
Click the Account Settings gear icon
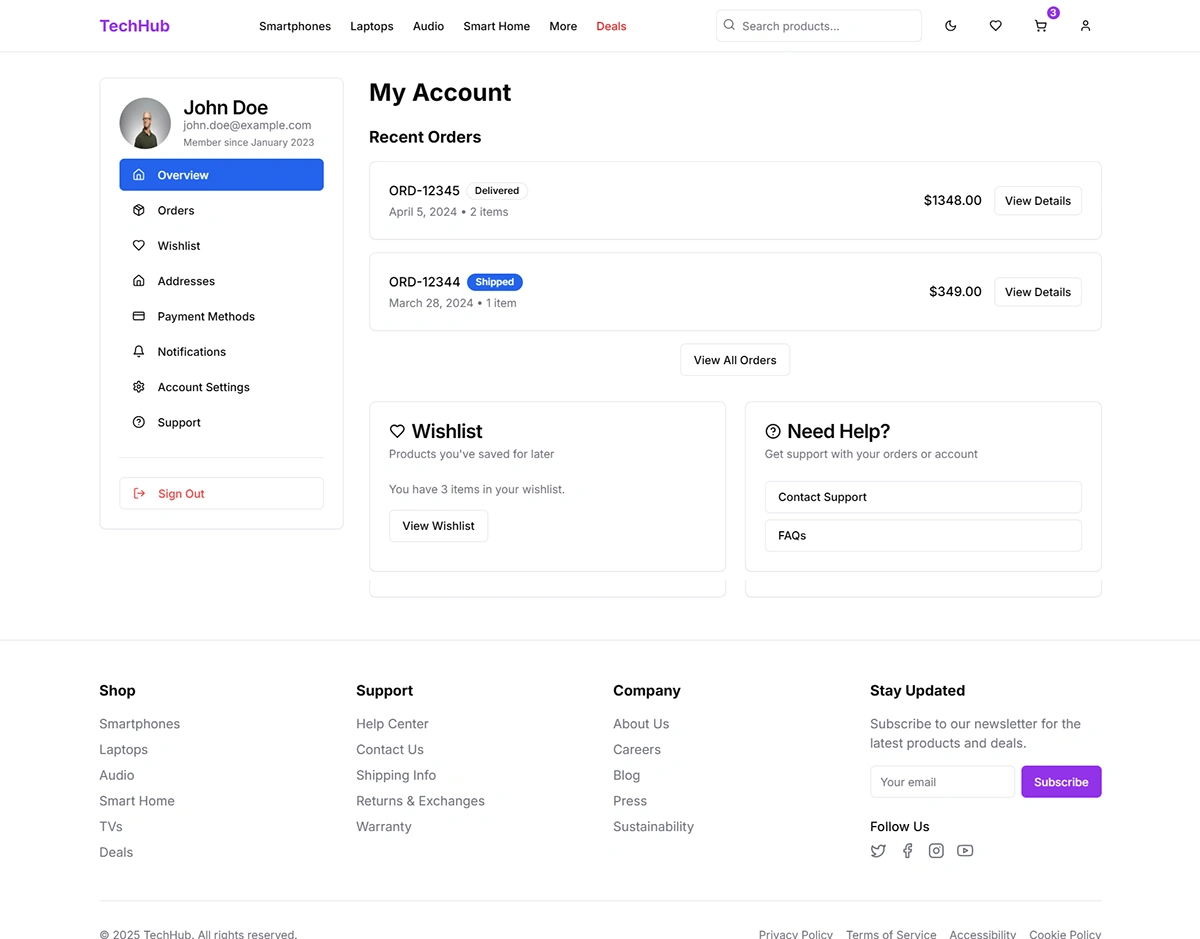(x=139, y=387)
